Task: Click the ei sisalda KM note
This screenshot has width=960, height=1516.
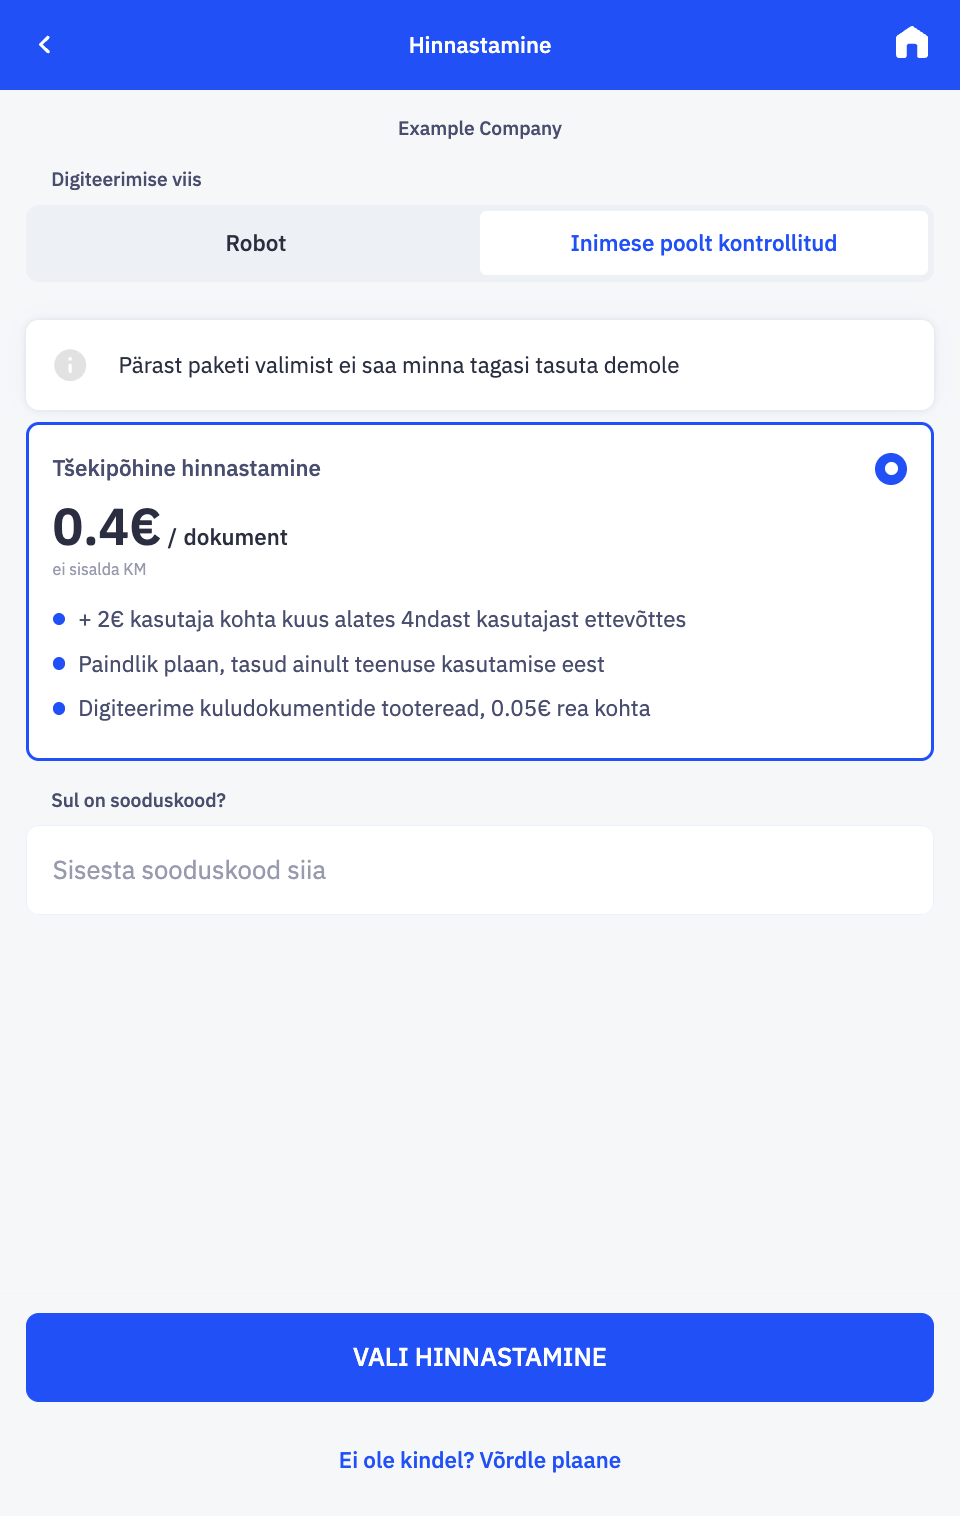Action: click(x=99, y=569)
